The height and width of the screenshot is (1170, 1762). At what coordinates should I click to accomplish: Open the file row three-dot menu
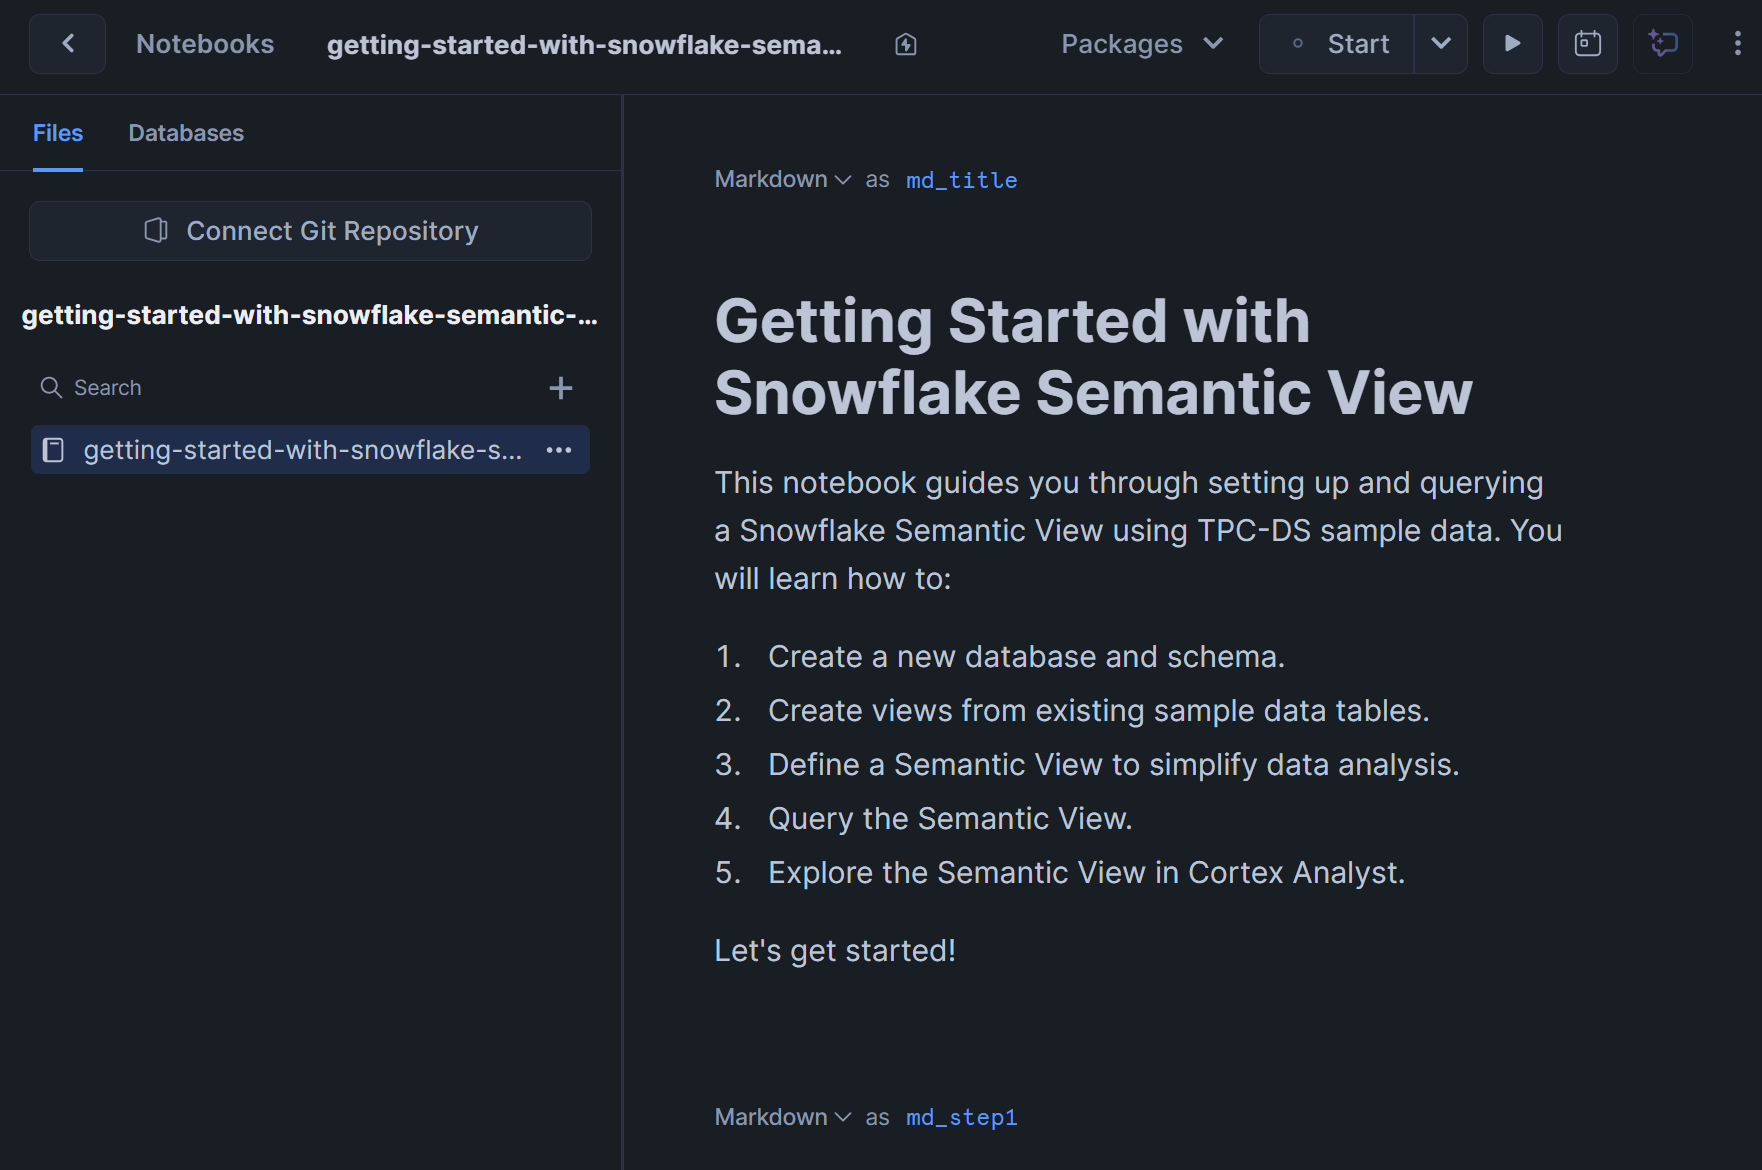559,450
